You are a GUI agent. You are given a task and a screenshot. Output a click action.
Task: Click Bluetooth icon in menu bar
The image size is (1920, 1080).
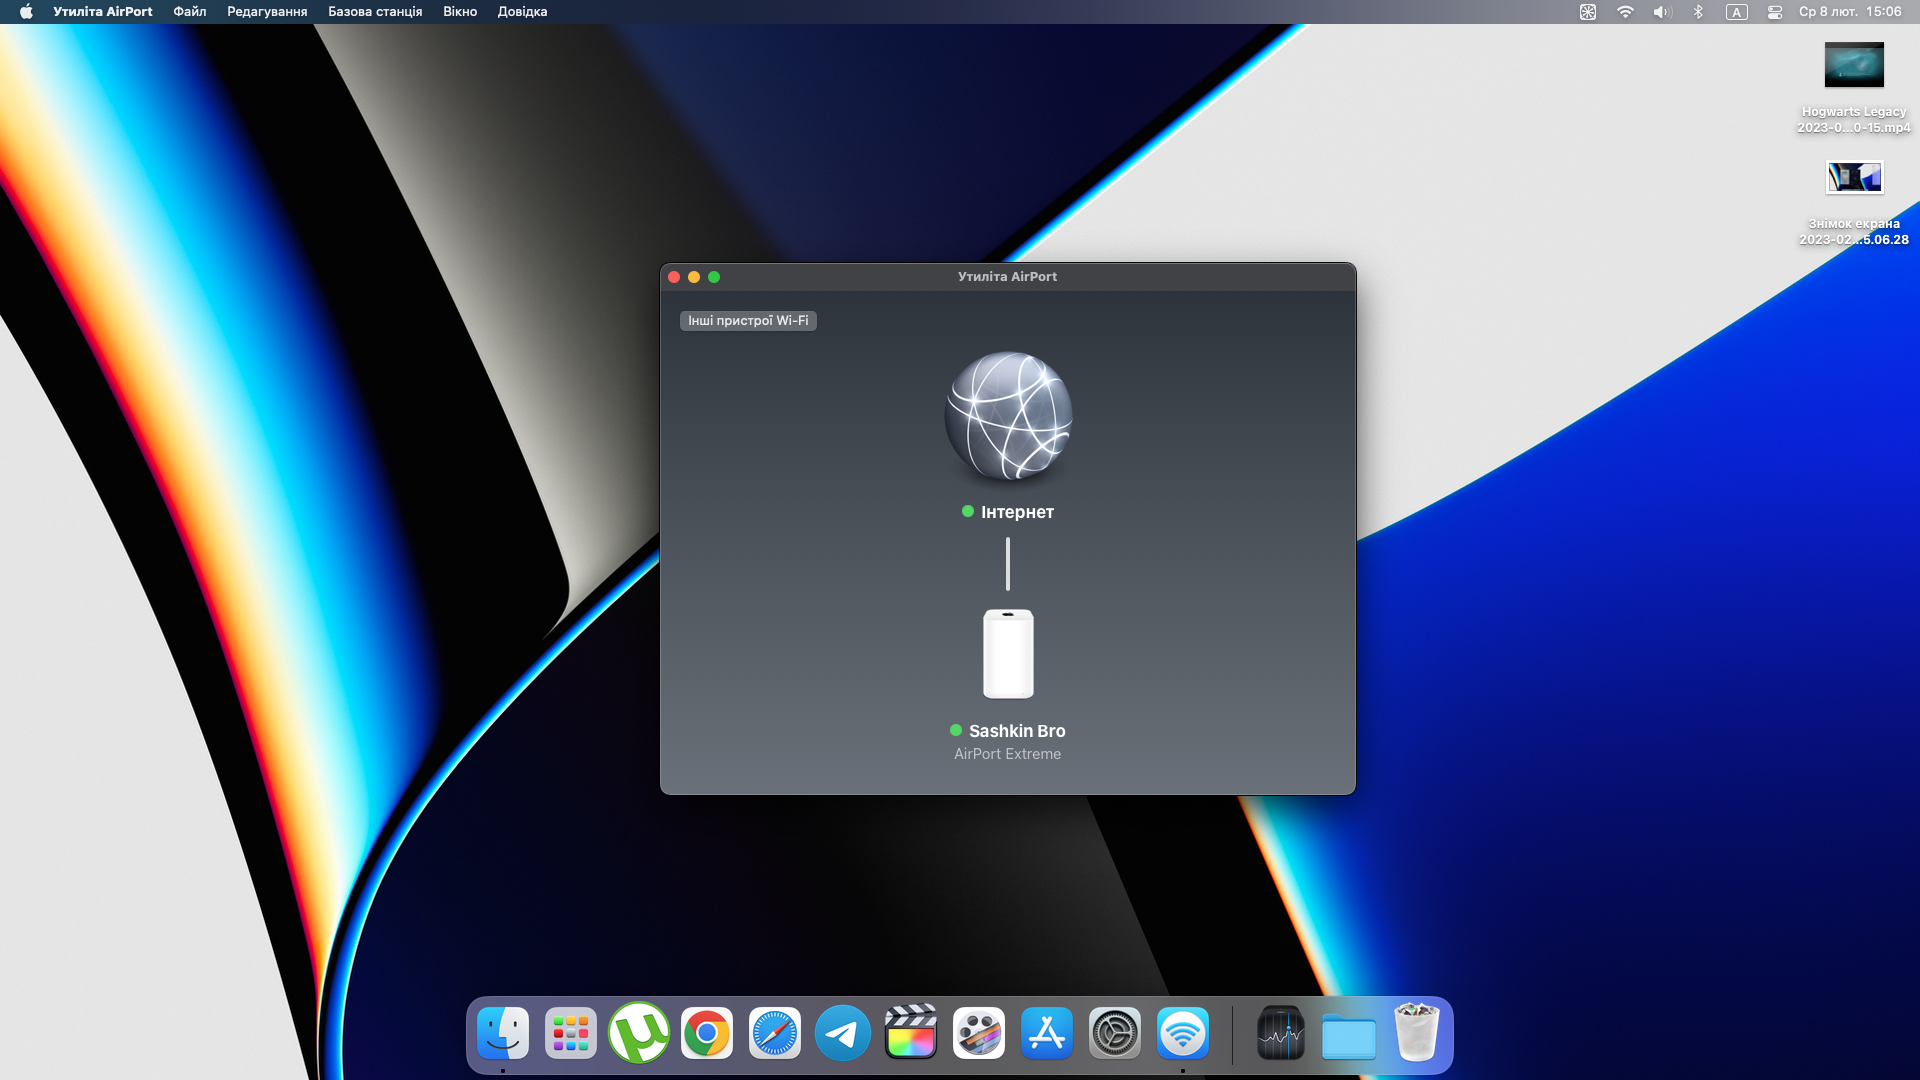click(1698, 12)
